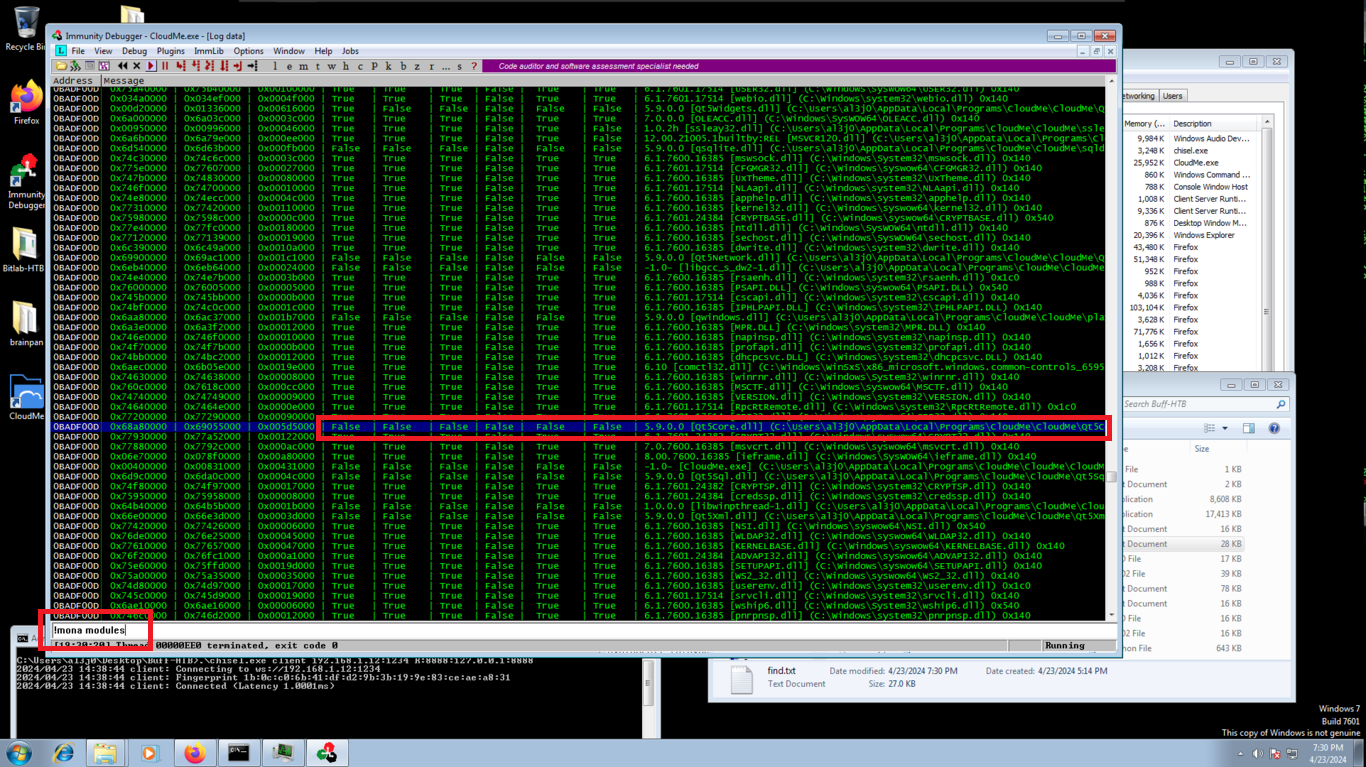
Task: Click Command Prompt taskbar icon
Action: [238, 753]
